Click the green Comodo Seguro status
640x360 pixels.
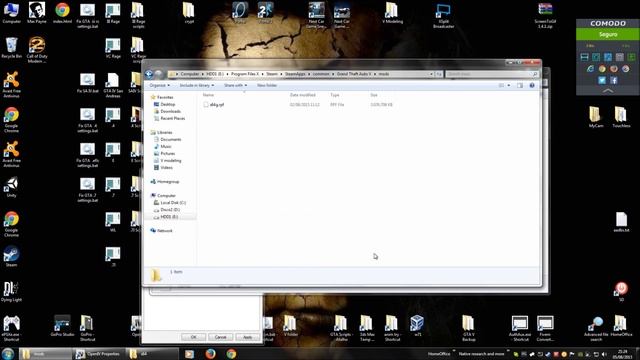click(x=608, y=35)
